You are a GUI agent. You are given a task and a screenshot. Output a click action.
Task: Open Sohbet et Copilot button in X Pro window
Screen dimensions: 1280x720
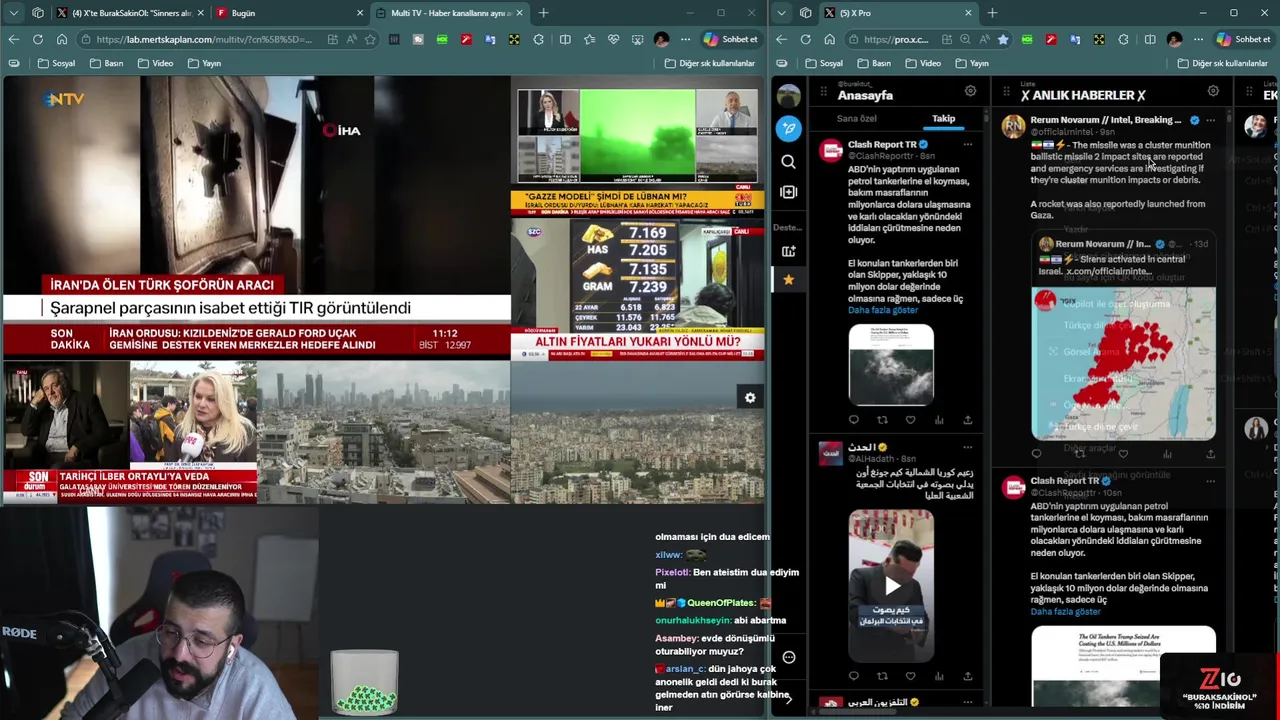click(x=1243, y=39)
